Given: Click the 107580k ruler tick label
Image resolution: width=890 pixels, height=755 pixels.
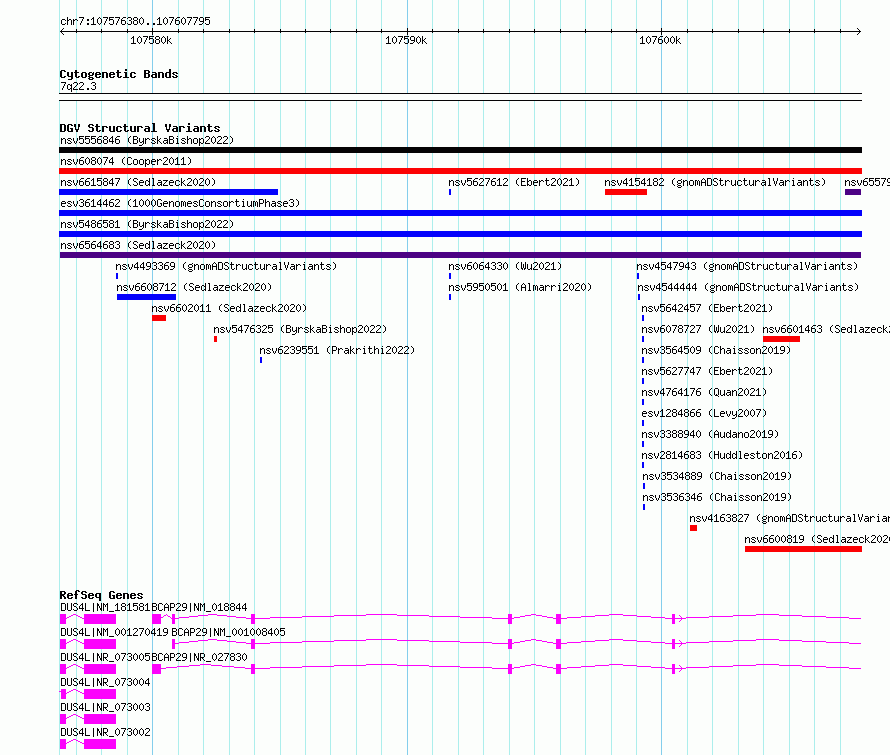Looking at the screenshot, I should click(151, 40).
